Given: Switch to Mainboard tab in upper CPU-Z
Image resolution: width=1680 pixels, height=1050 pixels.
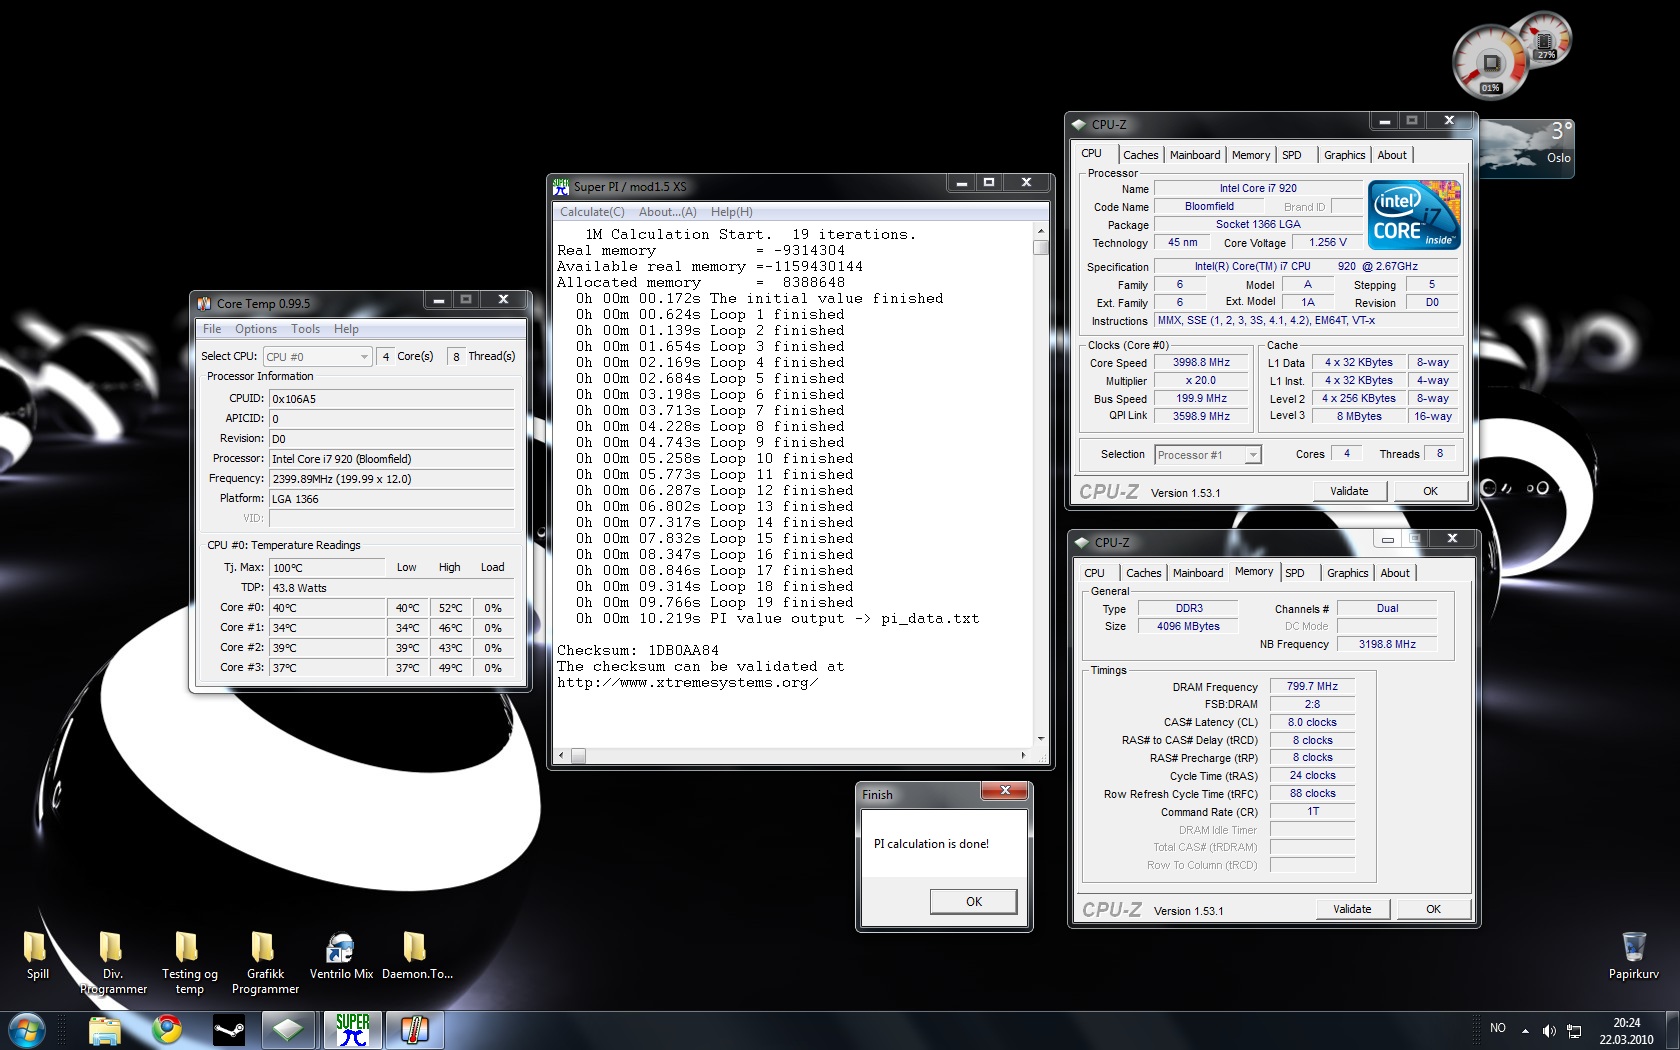Looking at the screenshot, I should point(1195,155).
